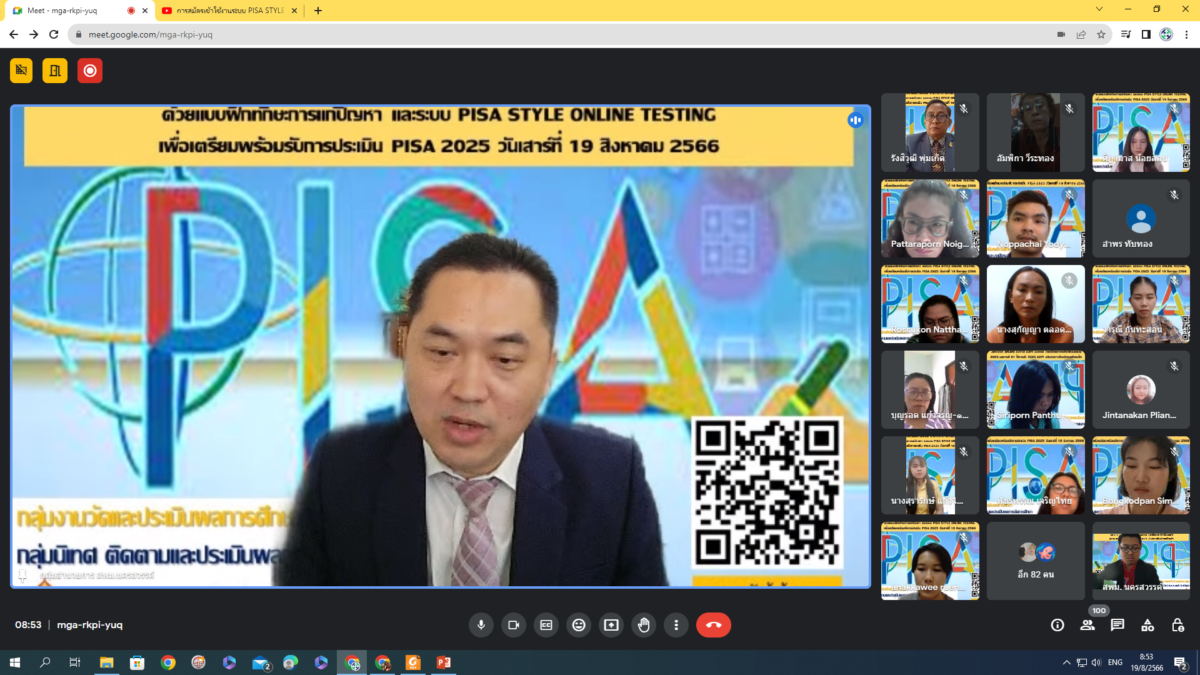Screen dimensions: 1200x675
Task: Click the yellow camera-off extension icon
Action: tap(21, 70)
